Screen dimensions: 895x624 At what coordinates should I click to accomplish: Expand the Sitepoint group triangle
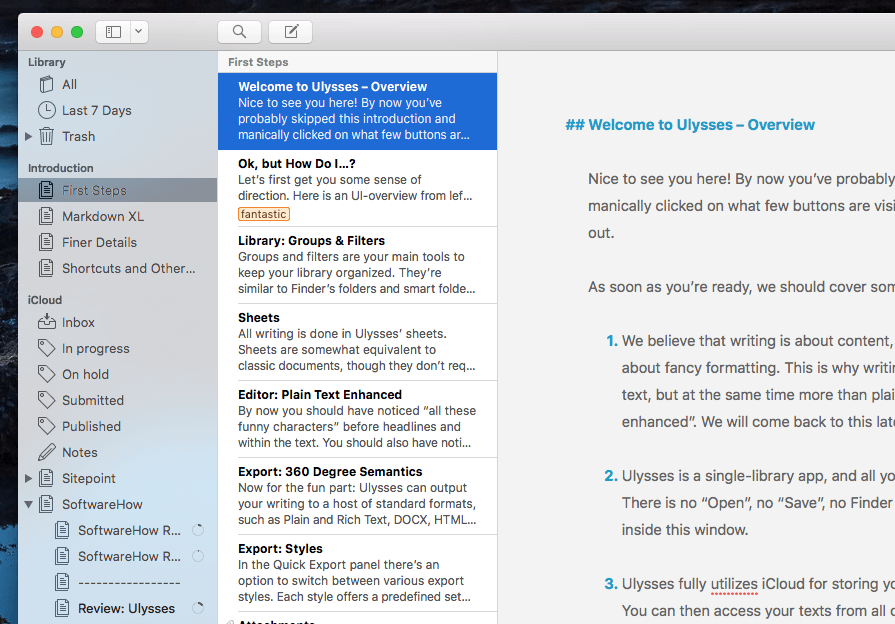[x=28, y=478]
